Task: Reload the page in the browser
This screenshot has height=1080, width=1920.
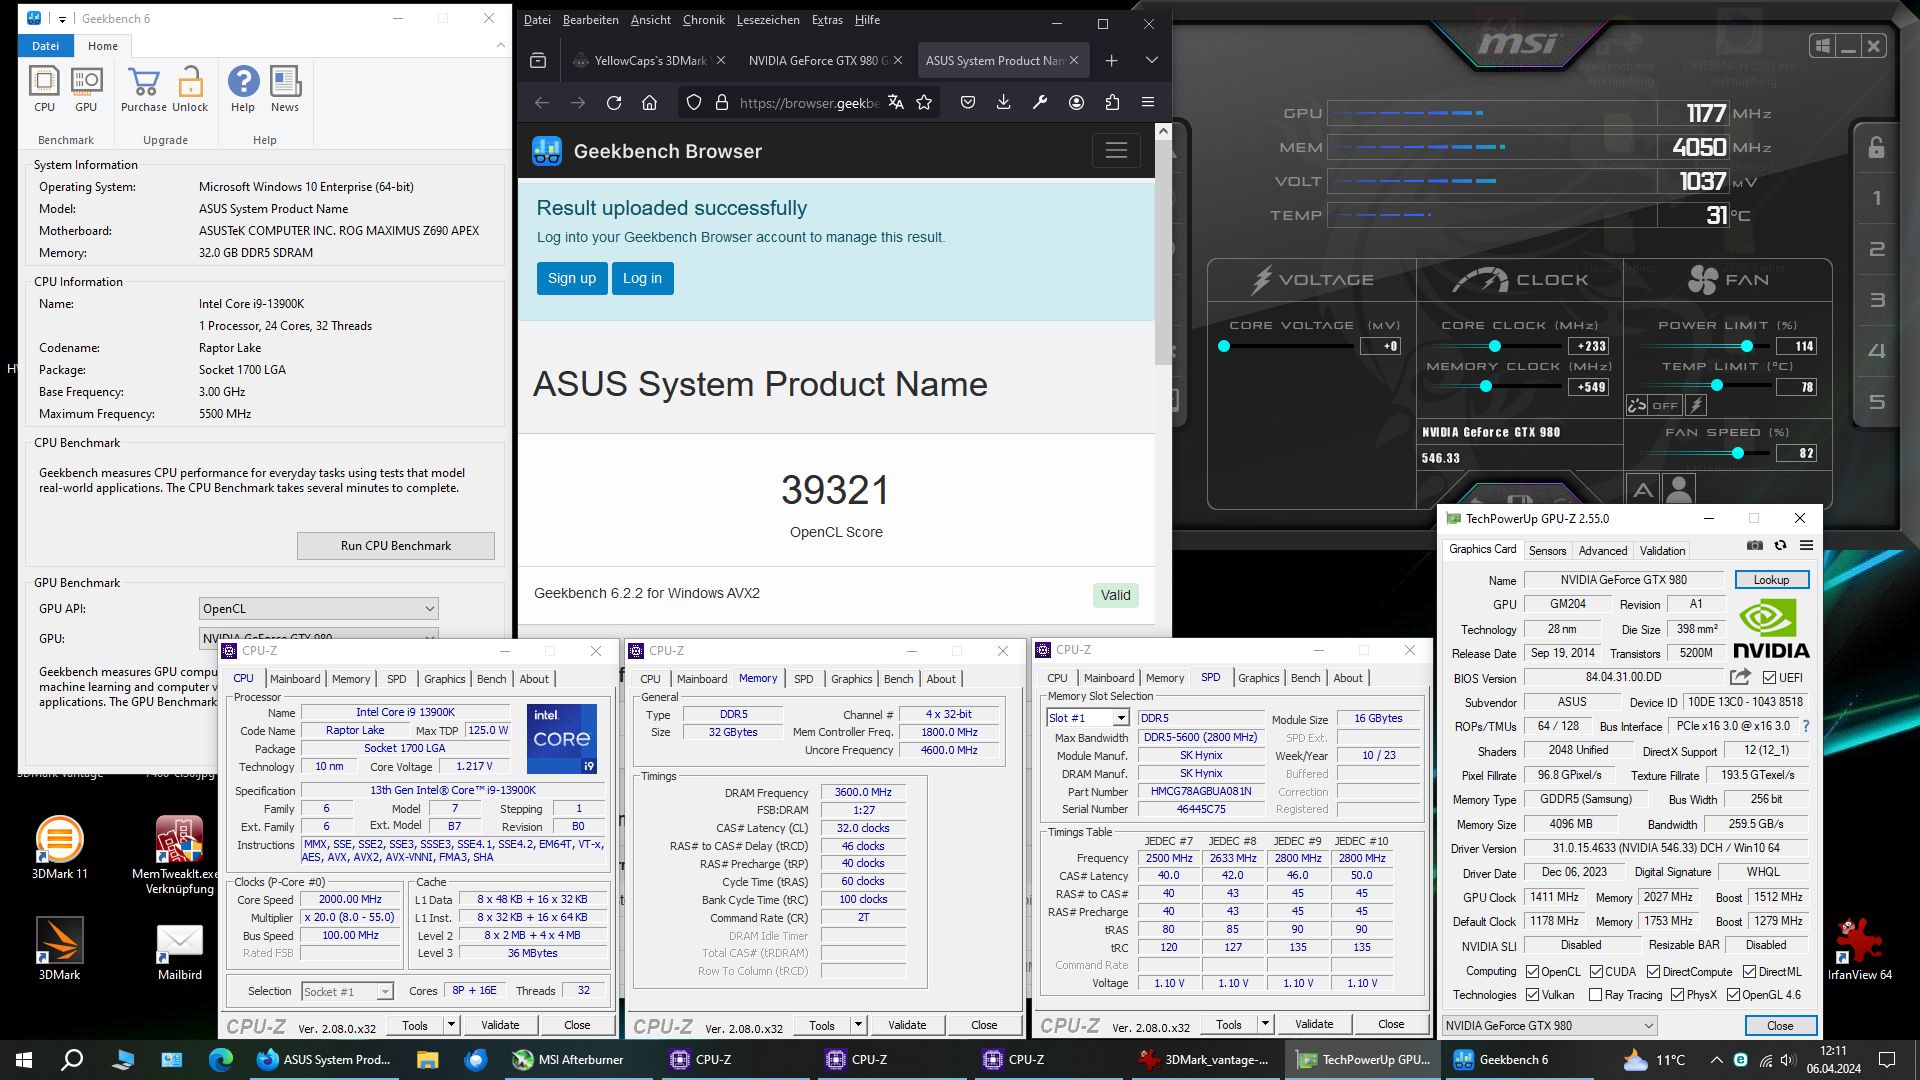Action: (614, 102)
